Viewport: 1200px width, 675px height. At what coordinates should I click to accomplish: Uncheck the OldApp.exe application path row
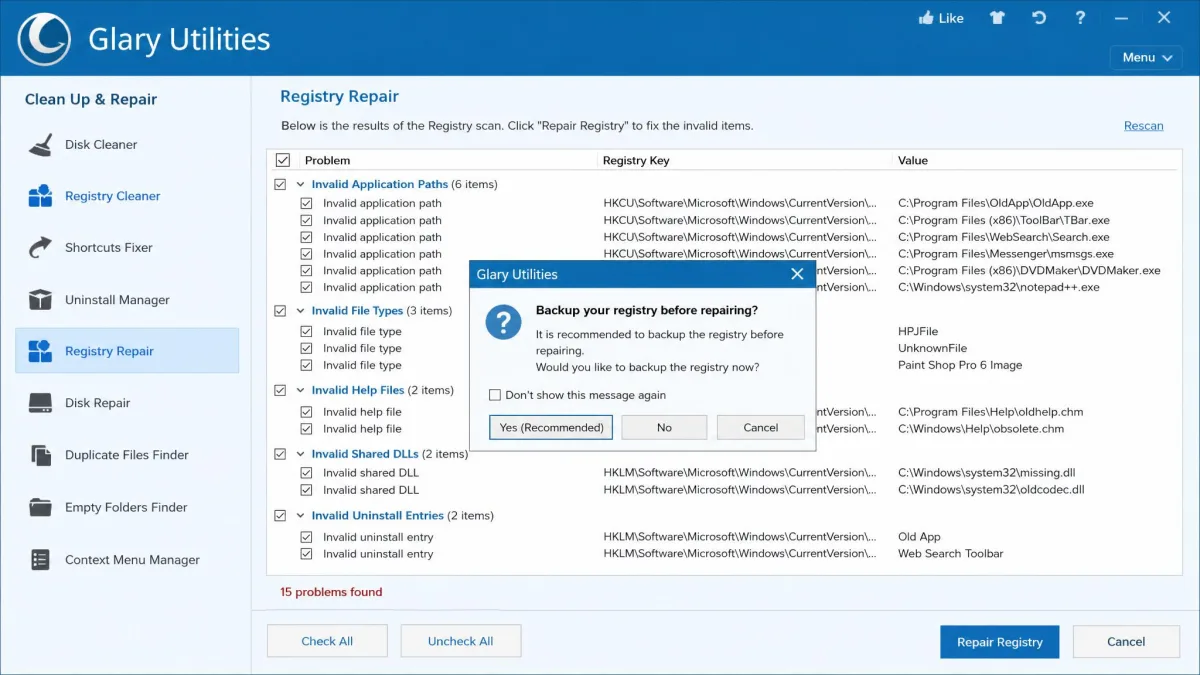tap(307, 203)
